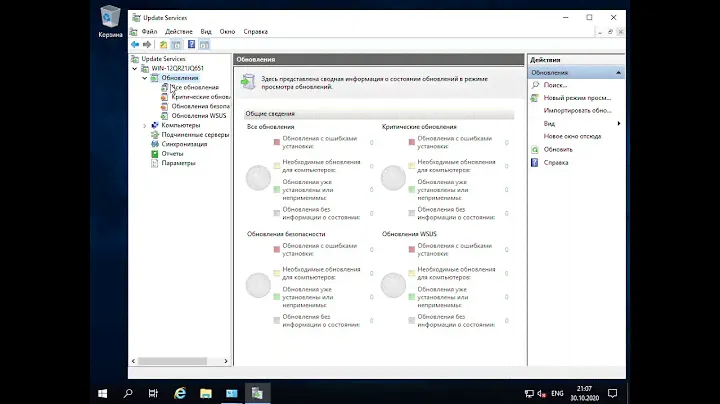The width and height of the screenshot is (720, 404).
Task: Open Internet Explorer from the taskbar
Action: 181,393
